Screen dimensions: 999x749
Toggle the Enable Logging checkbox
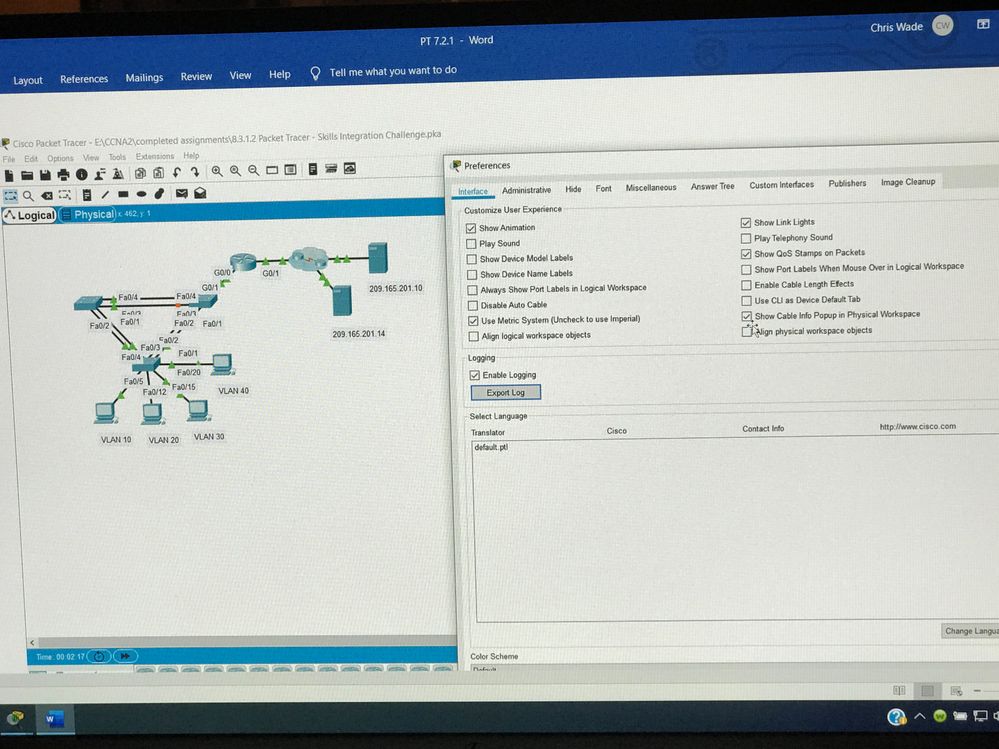[474, 376]
